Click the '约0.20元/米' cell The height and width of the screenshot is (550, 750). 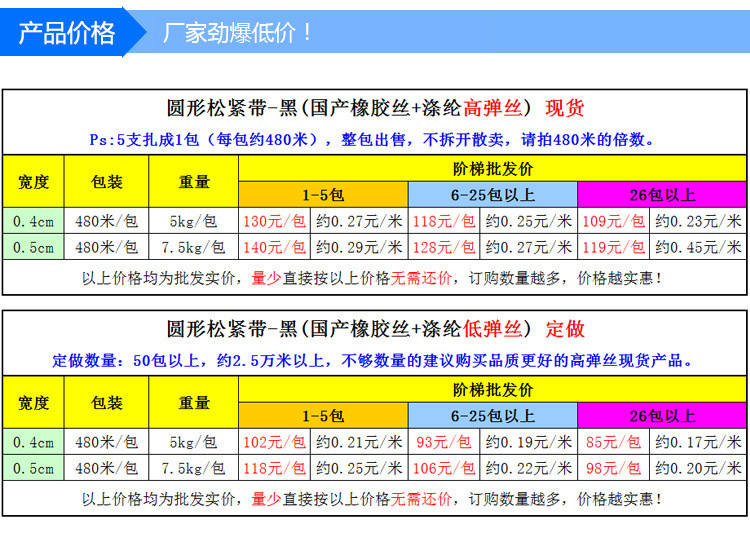click(x=698, y=468)
